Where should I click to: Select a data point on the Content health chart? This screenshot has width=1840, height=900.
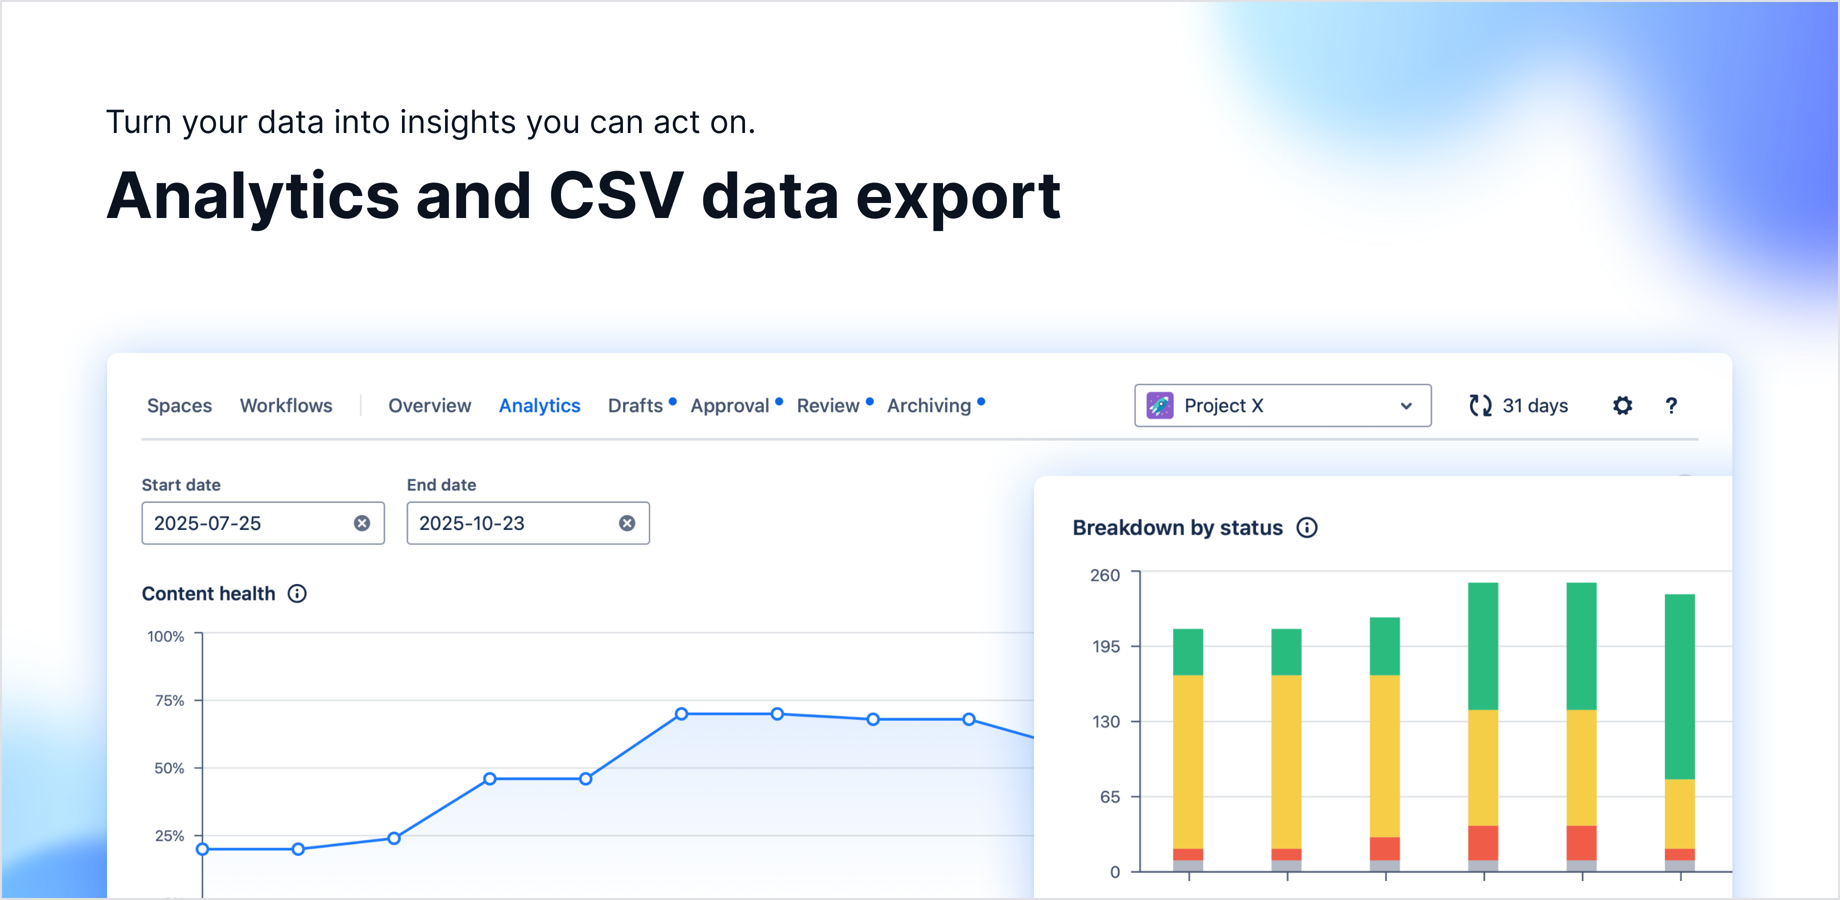pos(681,713)
